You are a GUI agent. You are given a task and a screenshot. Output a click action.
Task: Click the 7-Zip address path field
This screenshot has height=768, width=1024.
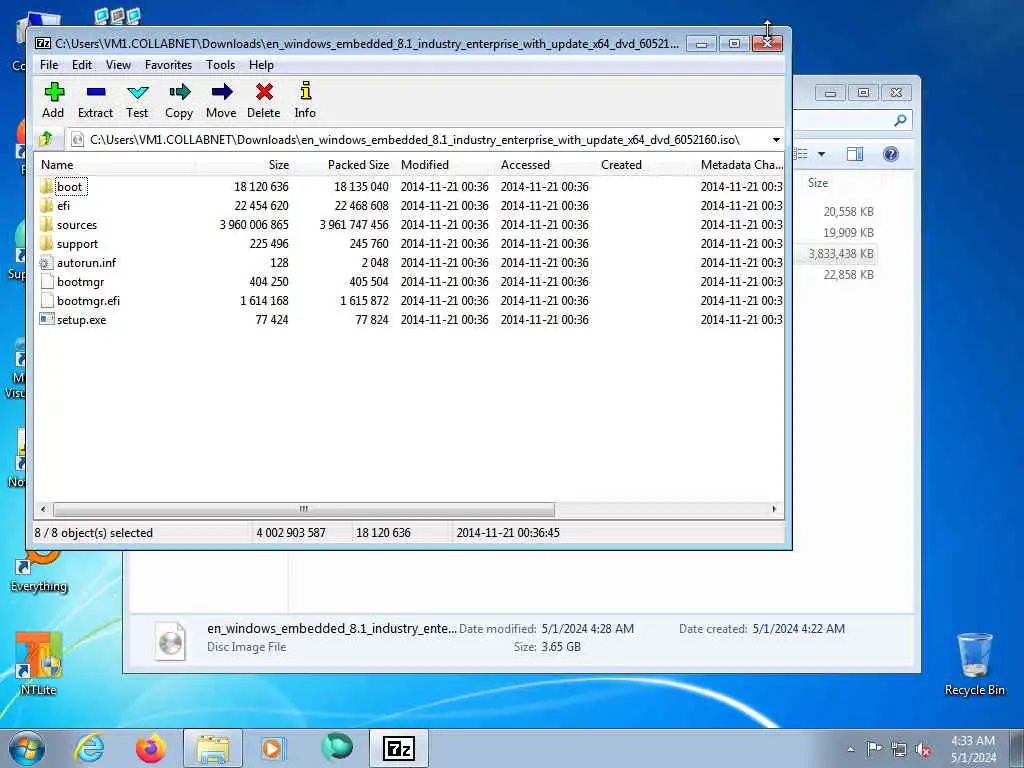click(418, 140)
